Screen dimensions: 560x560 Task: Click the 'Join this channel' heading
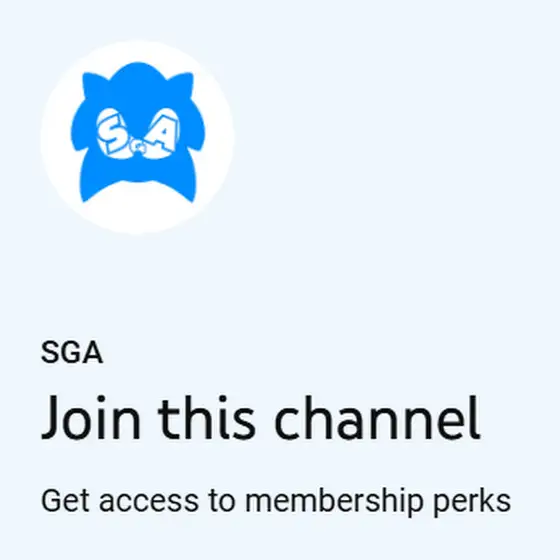point(261,418)
